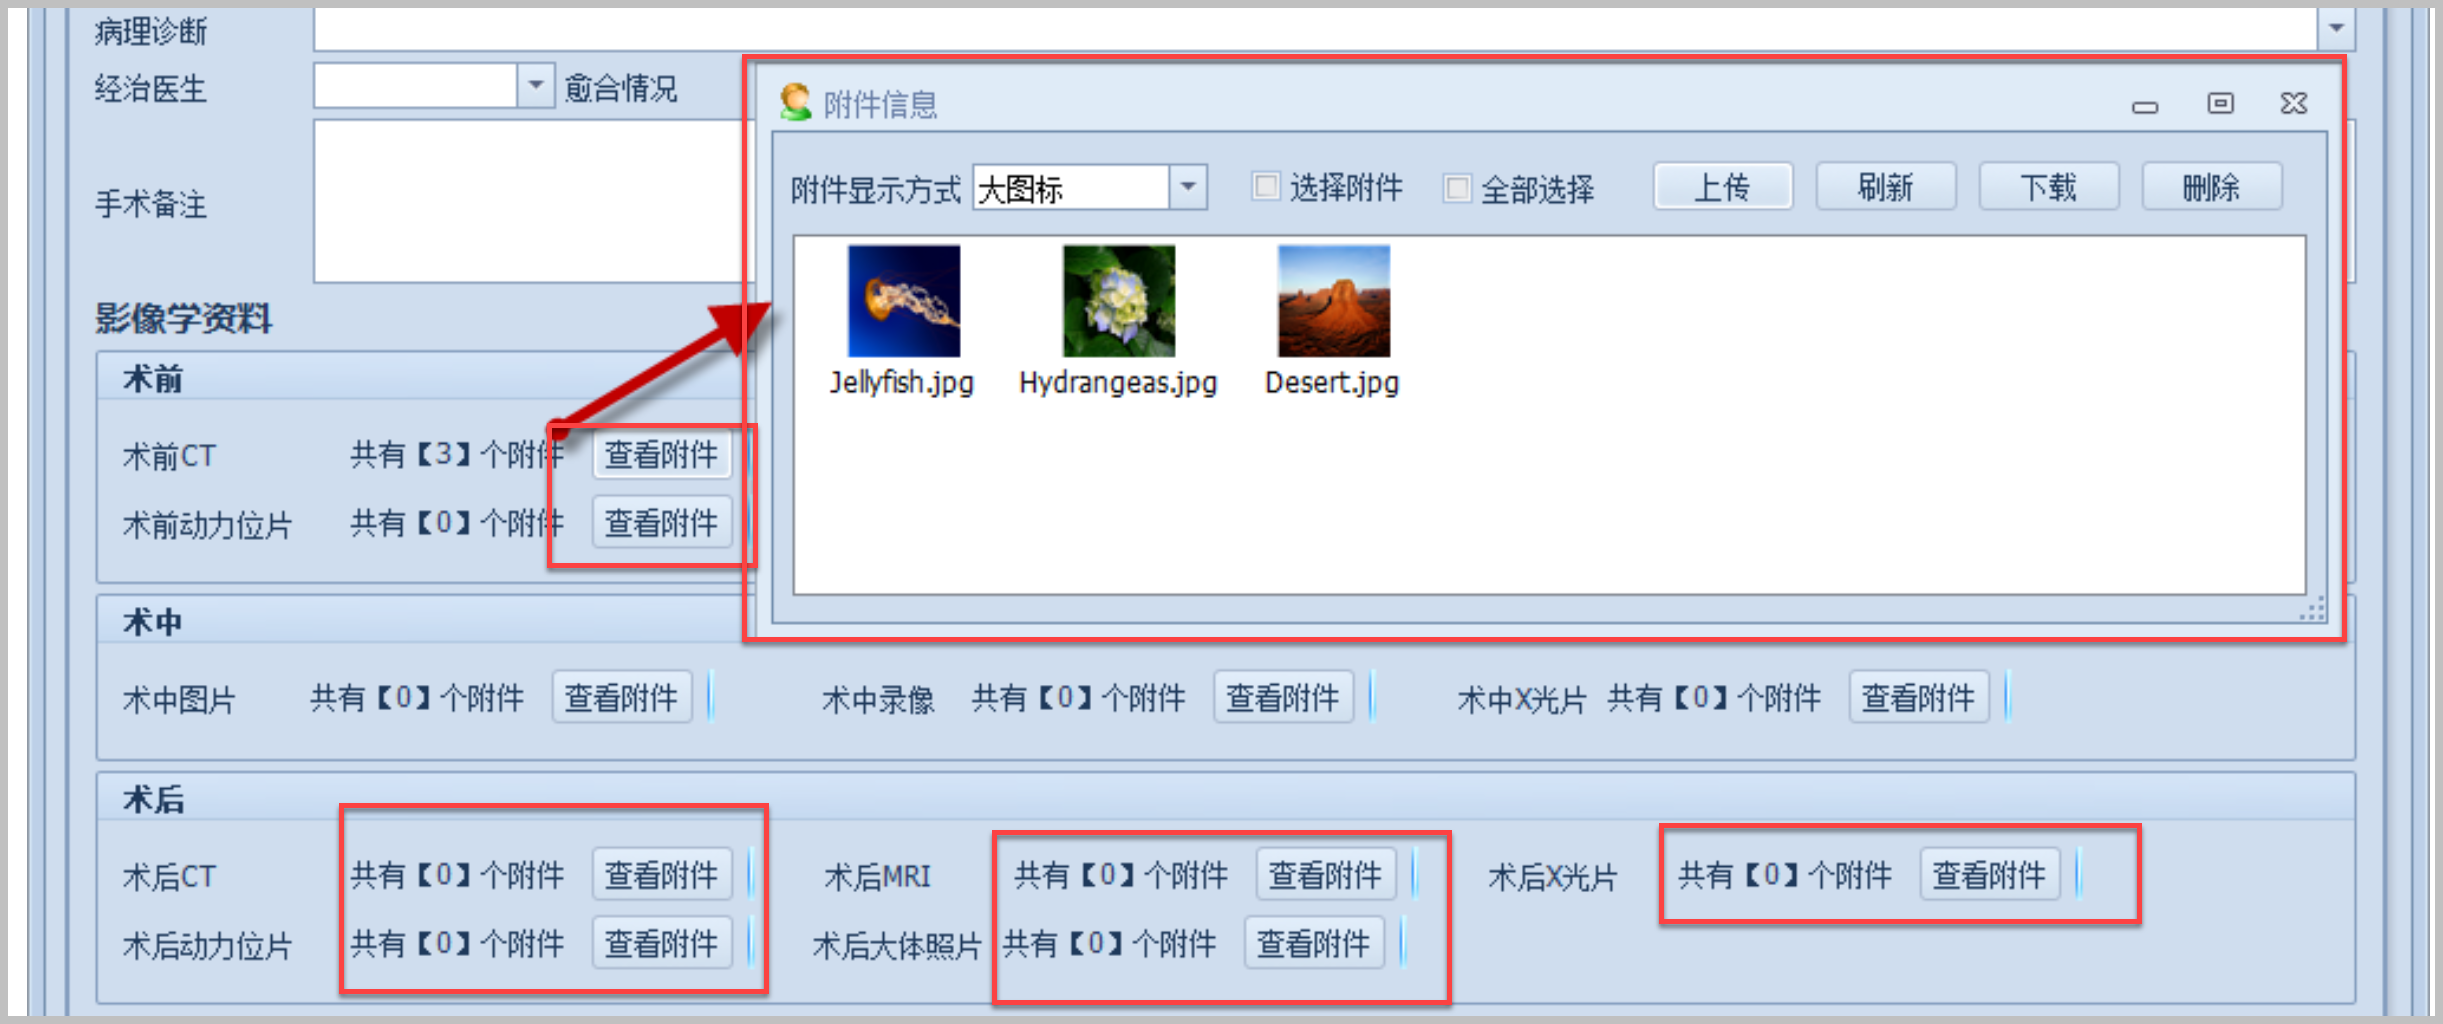This screenshot has height=1024, width=2443.
Task: Open the 附件显示方式 dropdown
Action: (x=1188, y=187)
